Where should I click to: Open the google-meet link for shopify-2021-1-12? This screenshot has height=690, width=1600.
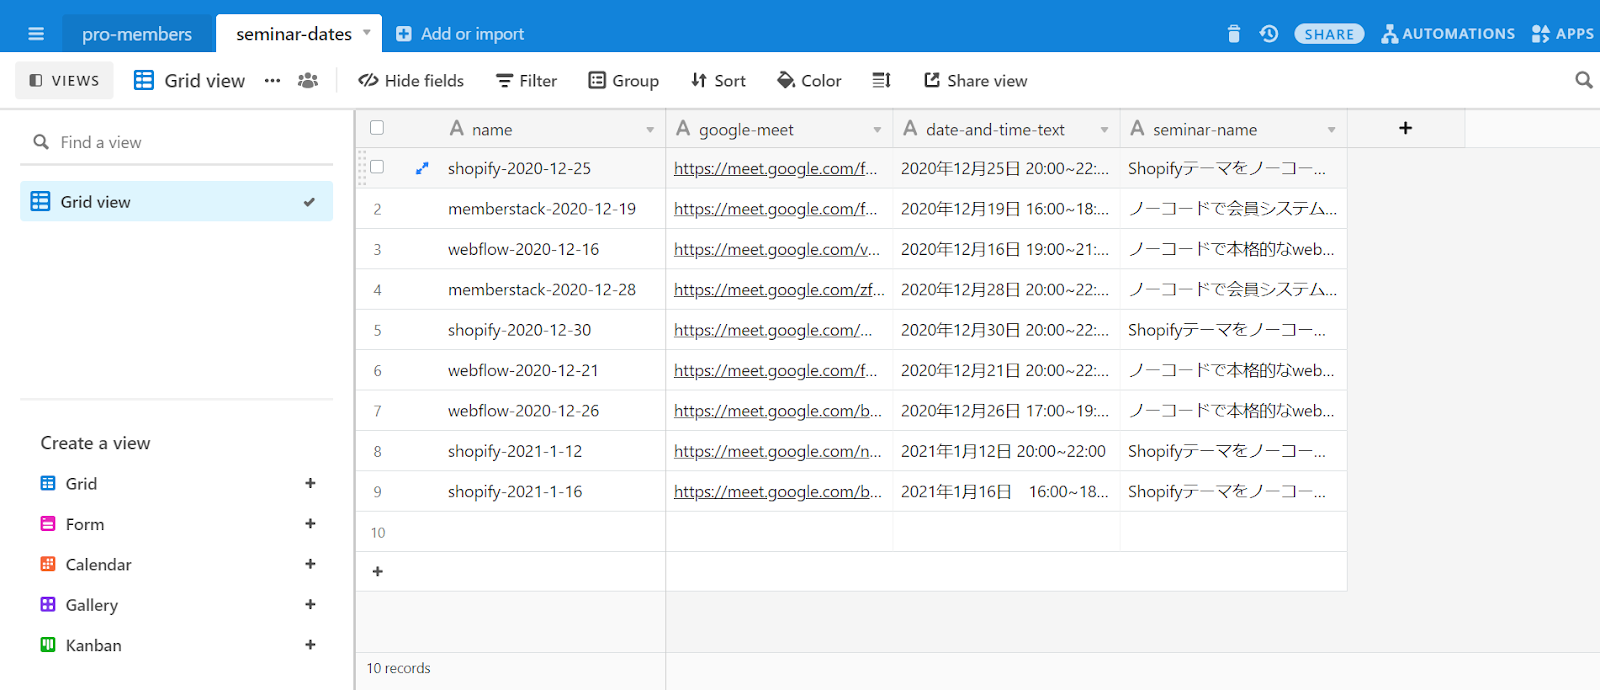tap(778, 451)
